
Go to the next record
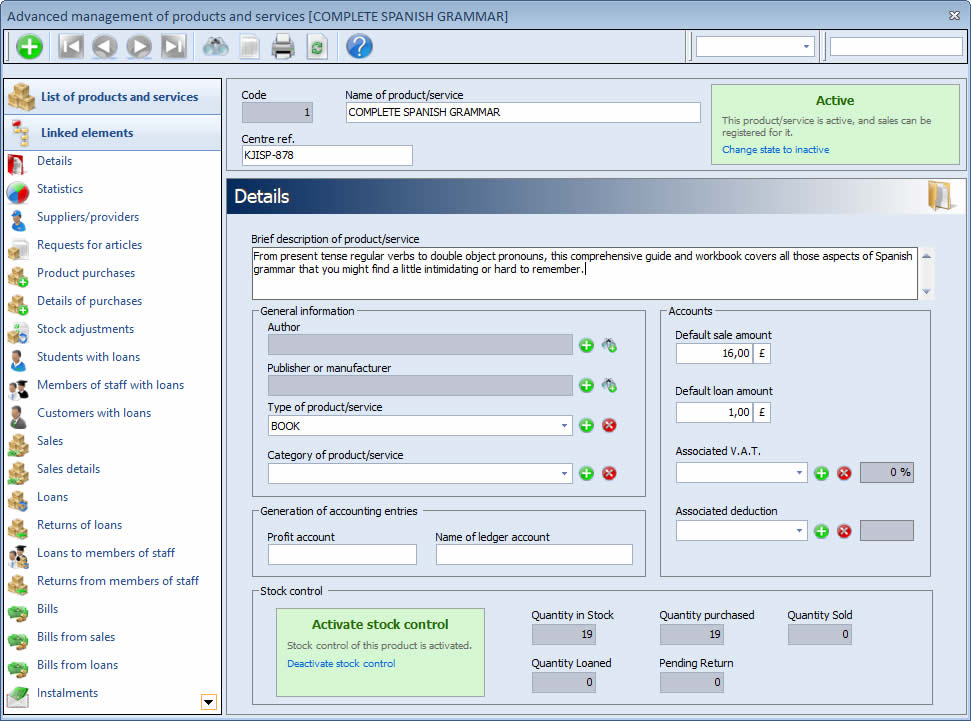(x=139, y=46)
